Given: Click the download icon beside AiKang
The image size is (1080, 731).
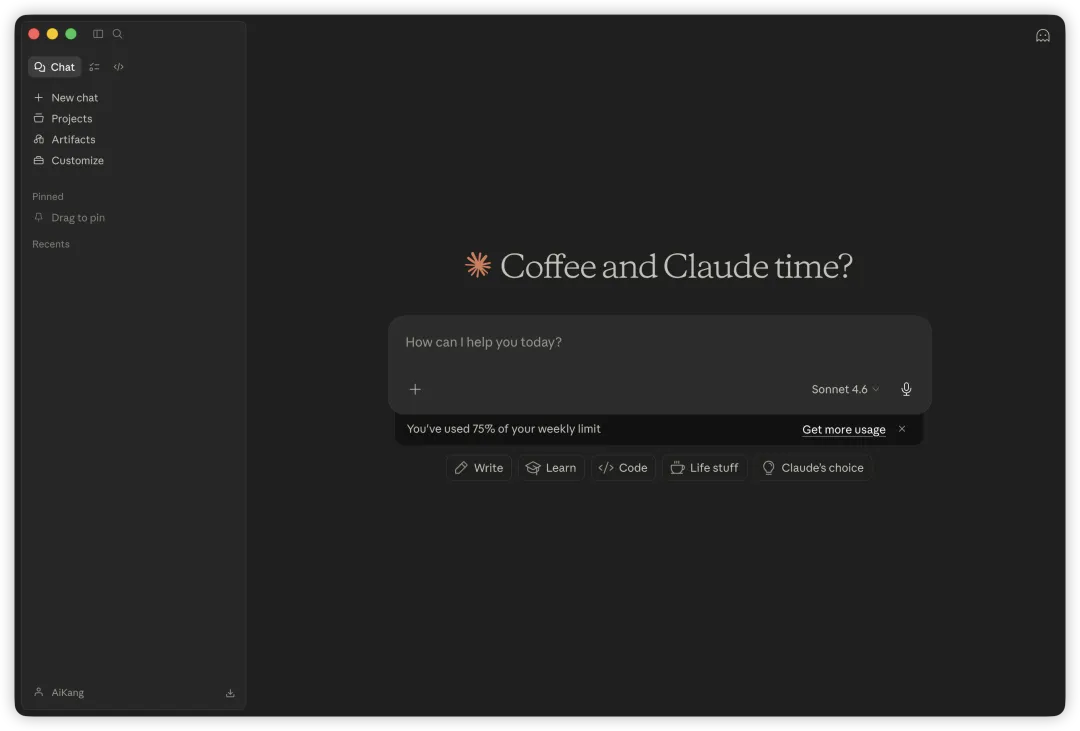Looking at the screenshot, I should pos(230,693).
